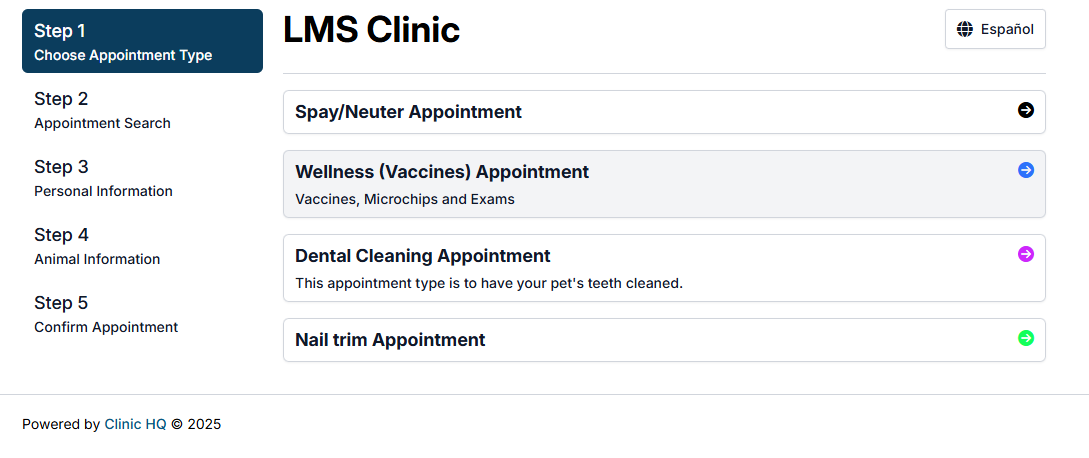This screenshot has width=1089, height=458.
Task: Select Nail trim Appointment title
Action: coord(390,340)
